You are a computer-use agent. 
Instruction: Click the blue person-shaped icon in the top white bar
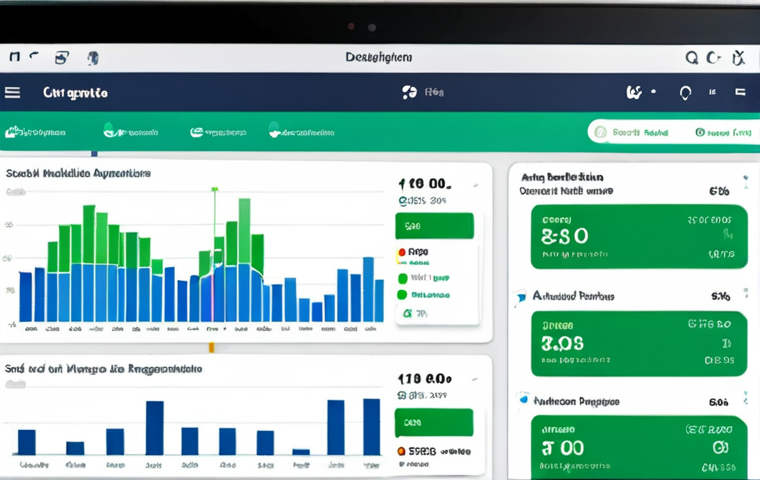[x=93, y=58]
